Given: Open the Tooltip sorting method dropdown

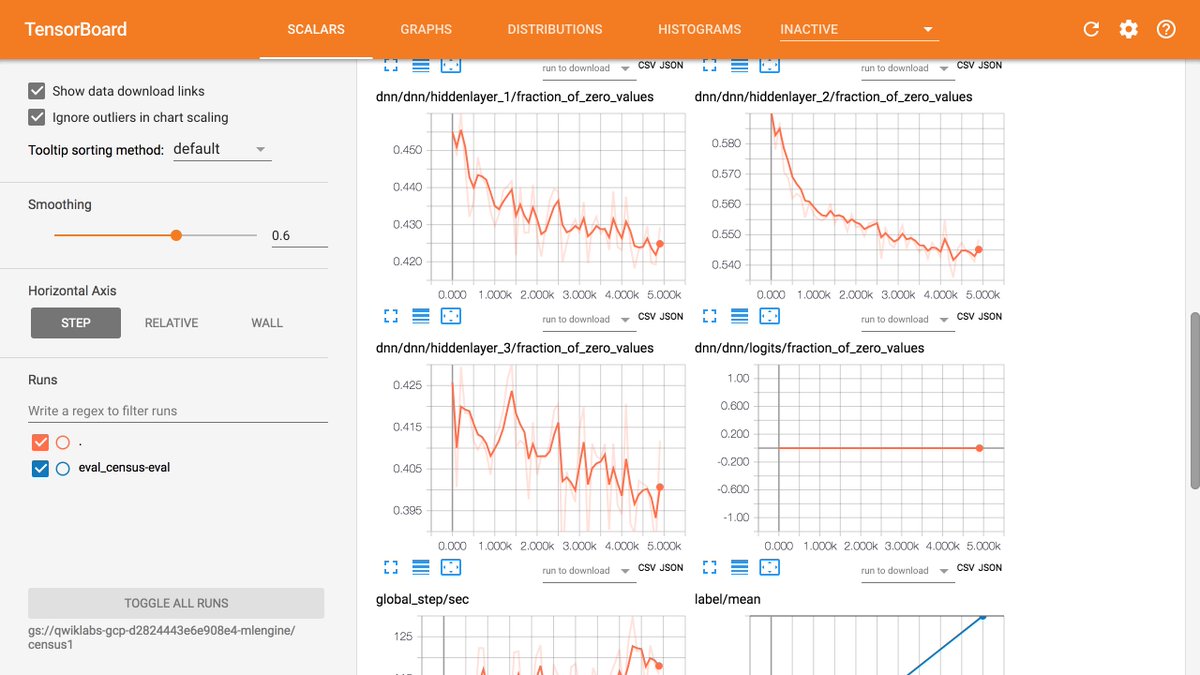Looking at the screenshot, I should point(220,149).
